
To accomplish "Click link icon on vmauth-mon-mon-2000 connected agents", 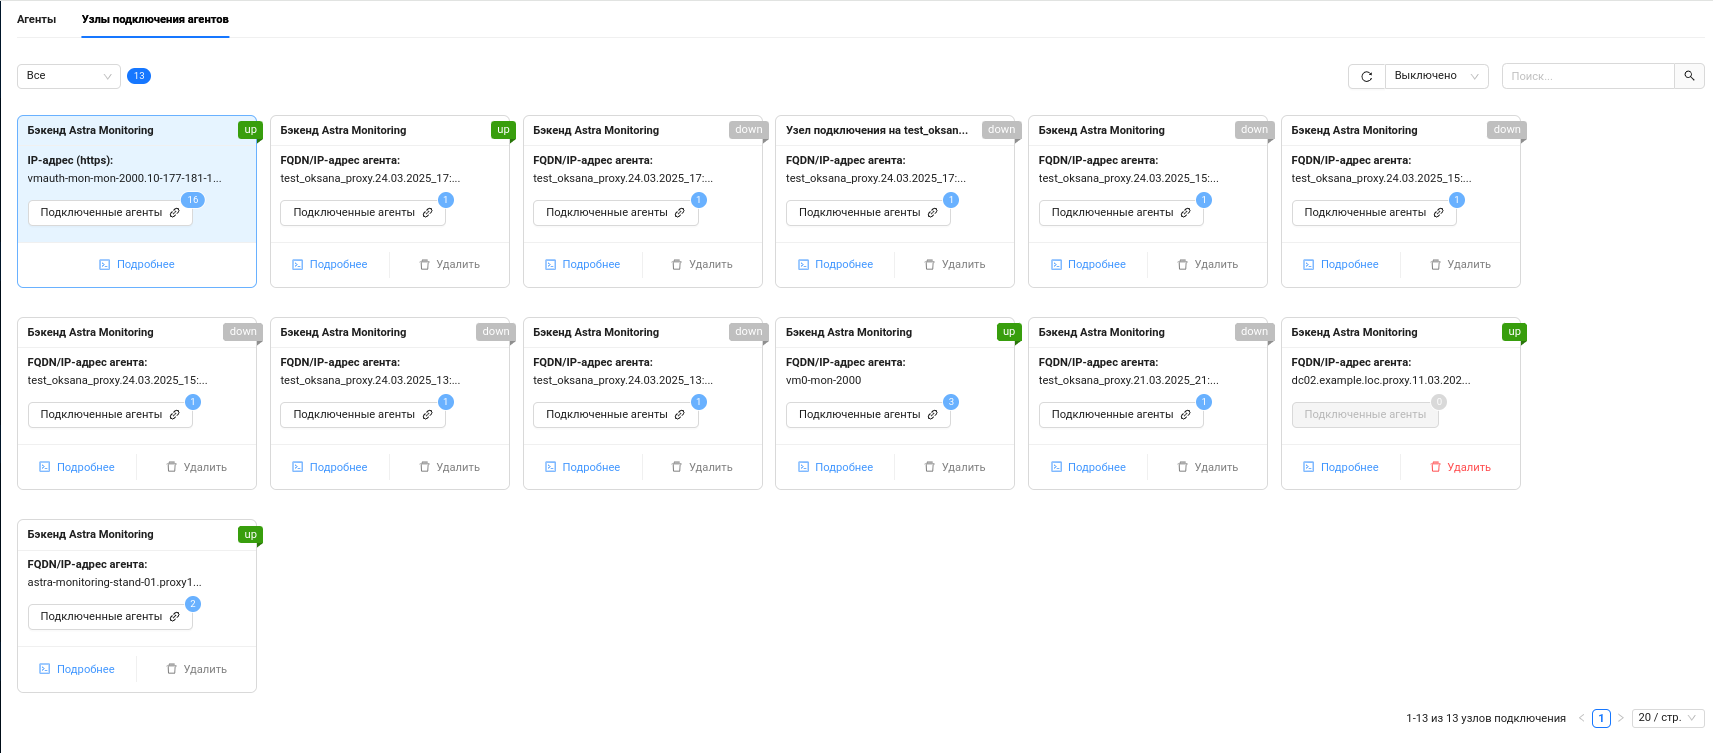I will coord(175,213).
